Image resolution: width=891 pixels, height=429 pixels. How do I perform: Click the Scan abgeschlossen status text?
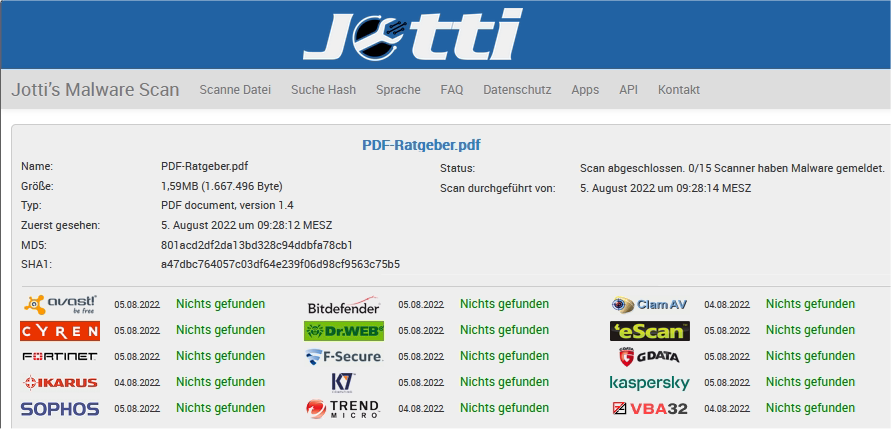732,168
